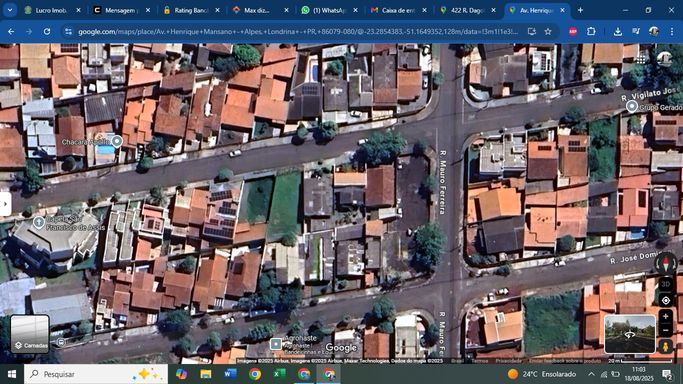Open the browser tab search dropdown
This screenshot has width=683, height=384.
click(10, 10)
